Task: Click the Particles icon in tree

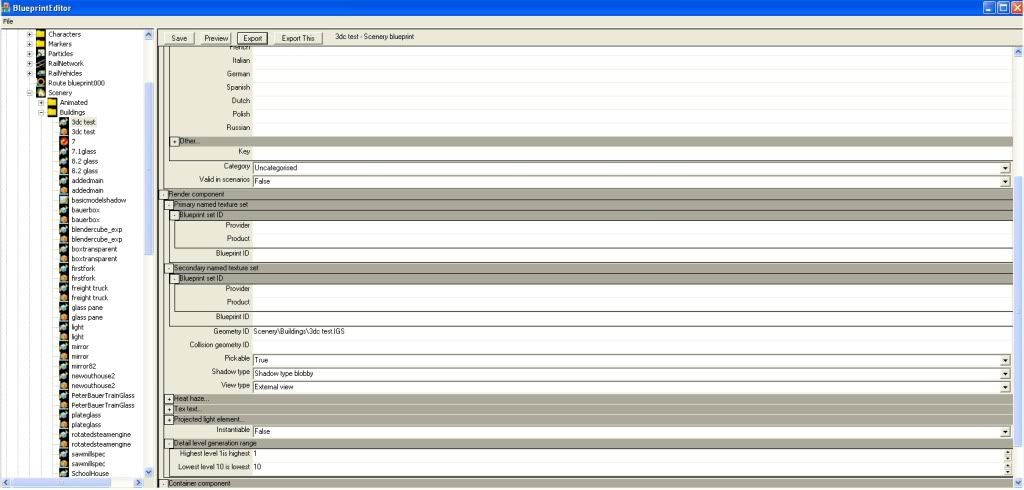Action: point(40,54)
